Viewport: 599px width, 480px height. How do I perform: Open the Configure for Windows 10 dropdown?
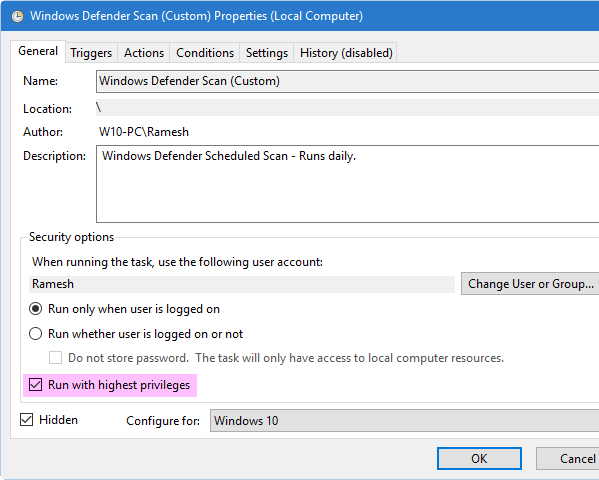pyautogui.click(x=404, y=421)
